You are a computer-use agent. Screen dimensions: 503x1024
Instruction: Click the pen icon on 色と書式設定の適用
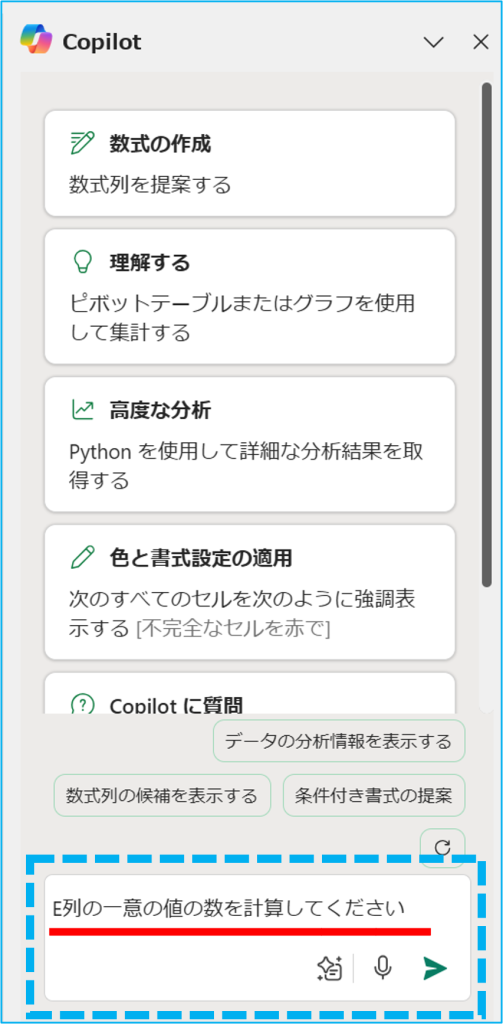click(82, 558)
